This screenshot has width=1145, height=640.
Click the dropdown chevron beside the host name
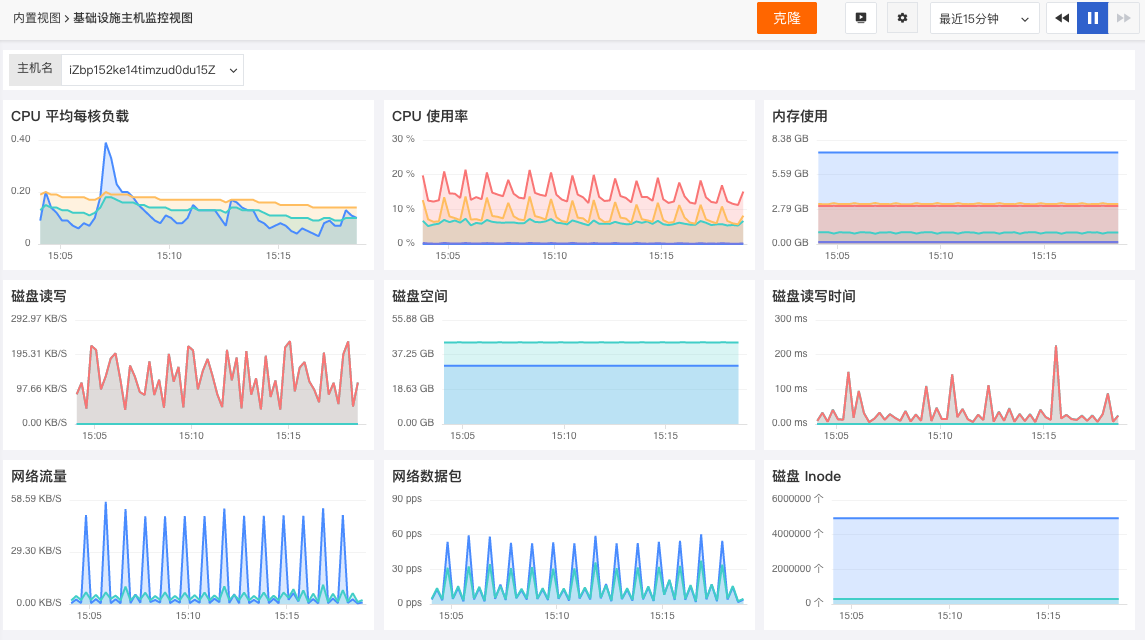pos(233,71)
